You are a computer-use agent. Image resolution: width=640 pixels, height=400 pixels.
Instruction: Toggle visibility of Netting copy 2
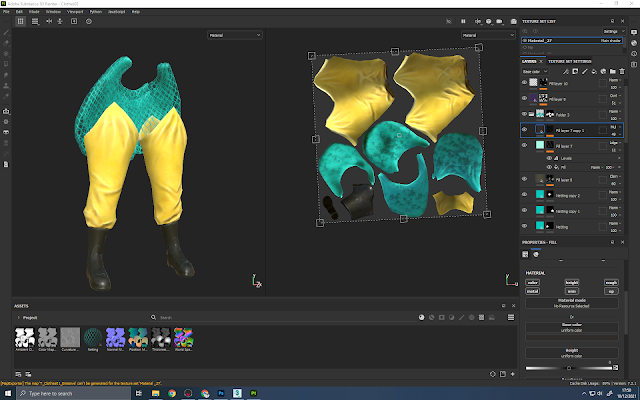coord(524,194)
